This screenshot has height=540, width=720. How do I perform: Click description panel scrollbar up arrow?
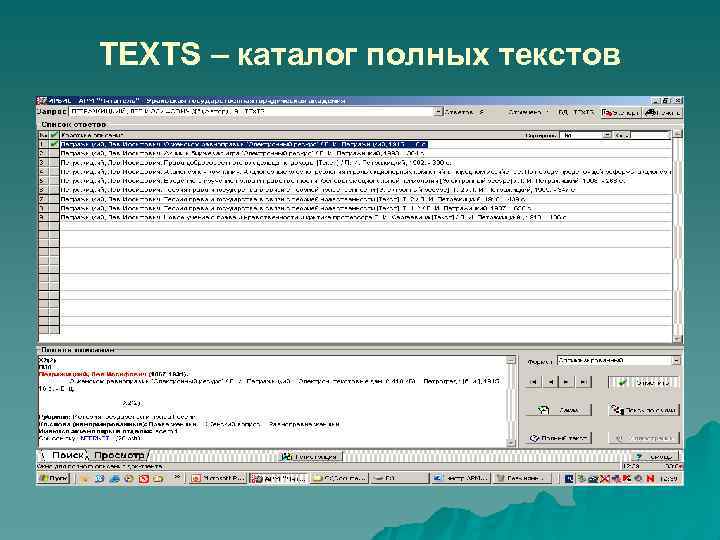(x=511, y=360)
